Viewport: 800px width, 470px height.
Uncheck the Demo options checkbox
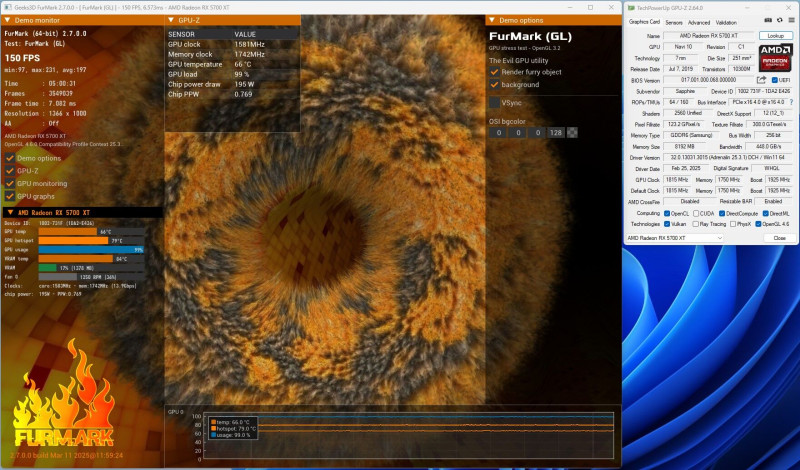(10, 158)
